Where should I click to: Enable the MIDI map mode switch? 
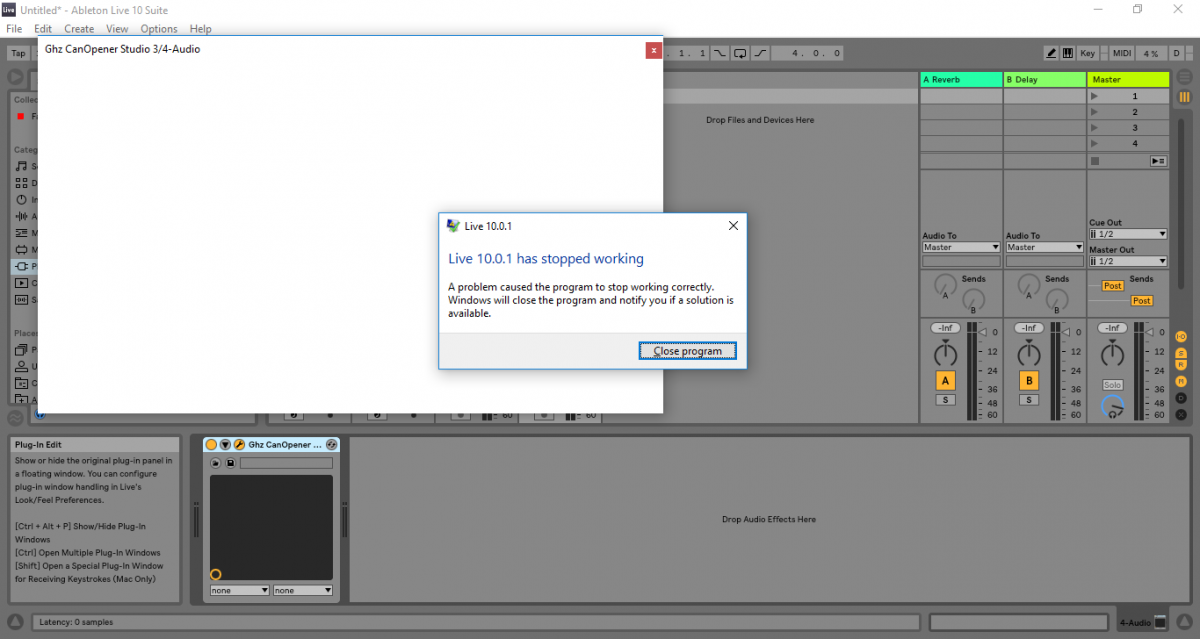point(1122,53)
